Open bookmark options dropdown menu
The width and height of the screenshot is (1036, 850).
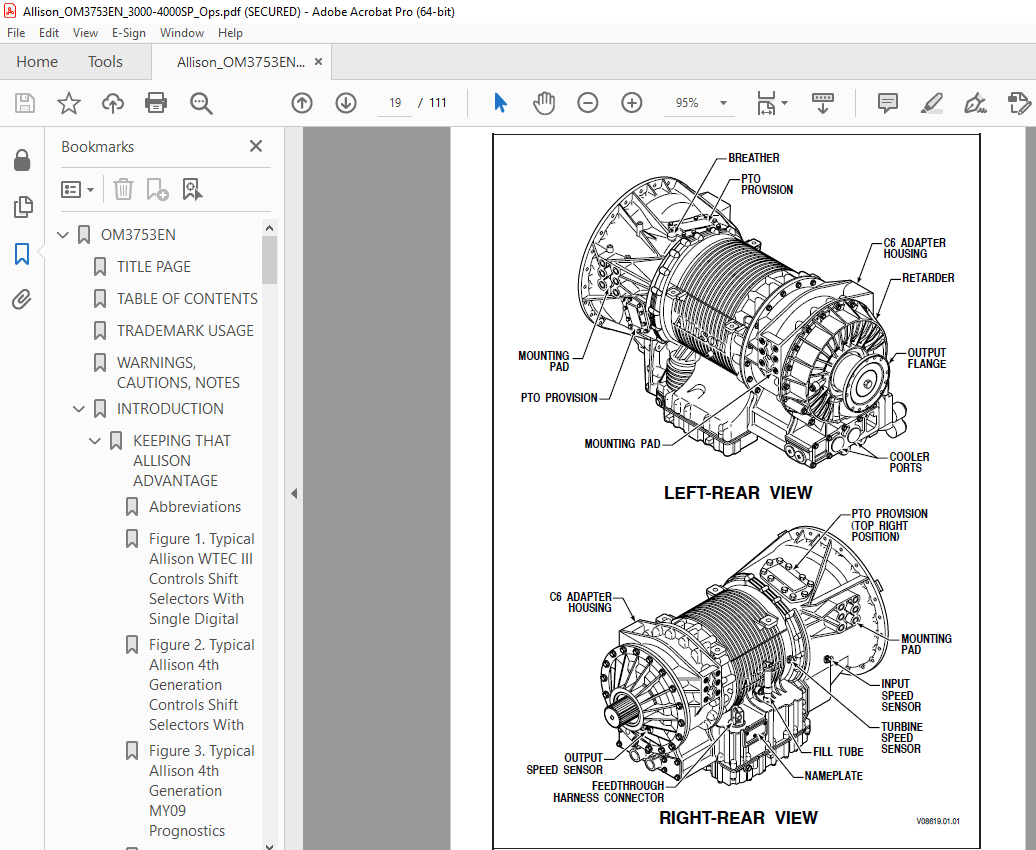click(77, 190)
